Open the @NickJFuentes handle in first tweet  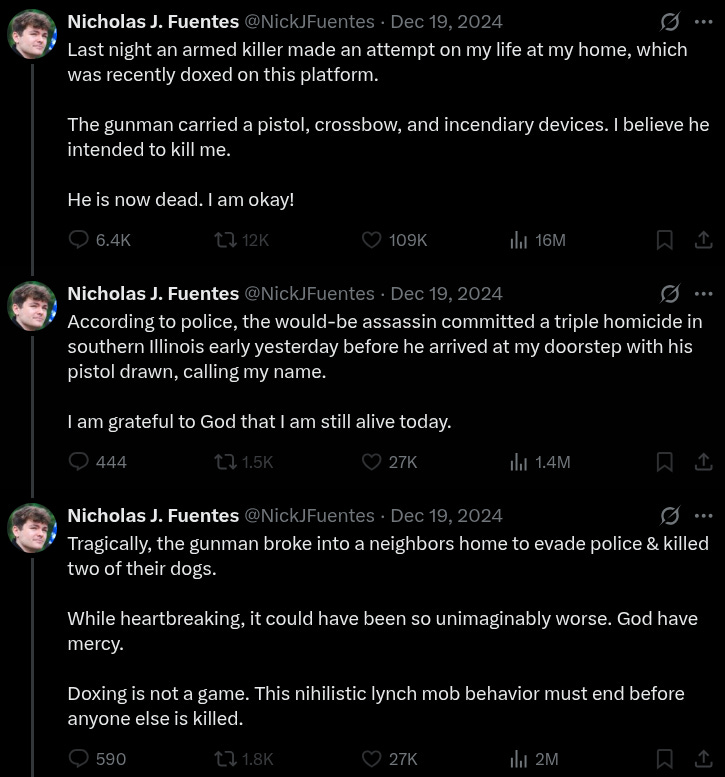pos(309,21)
